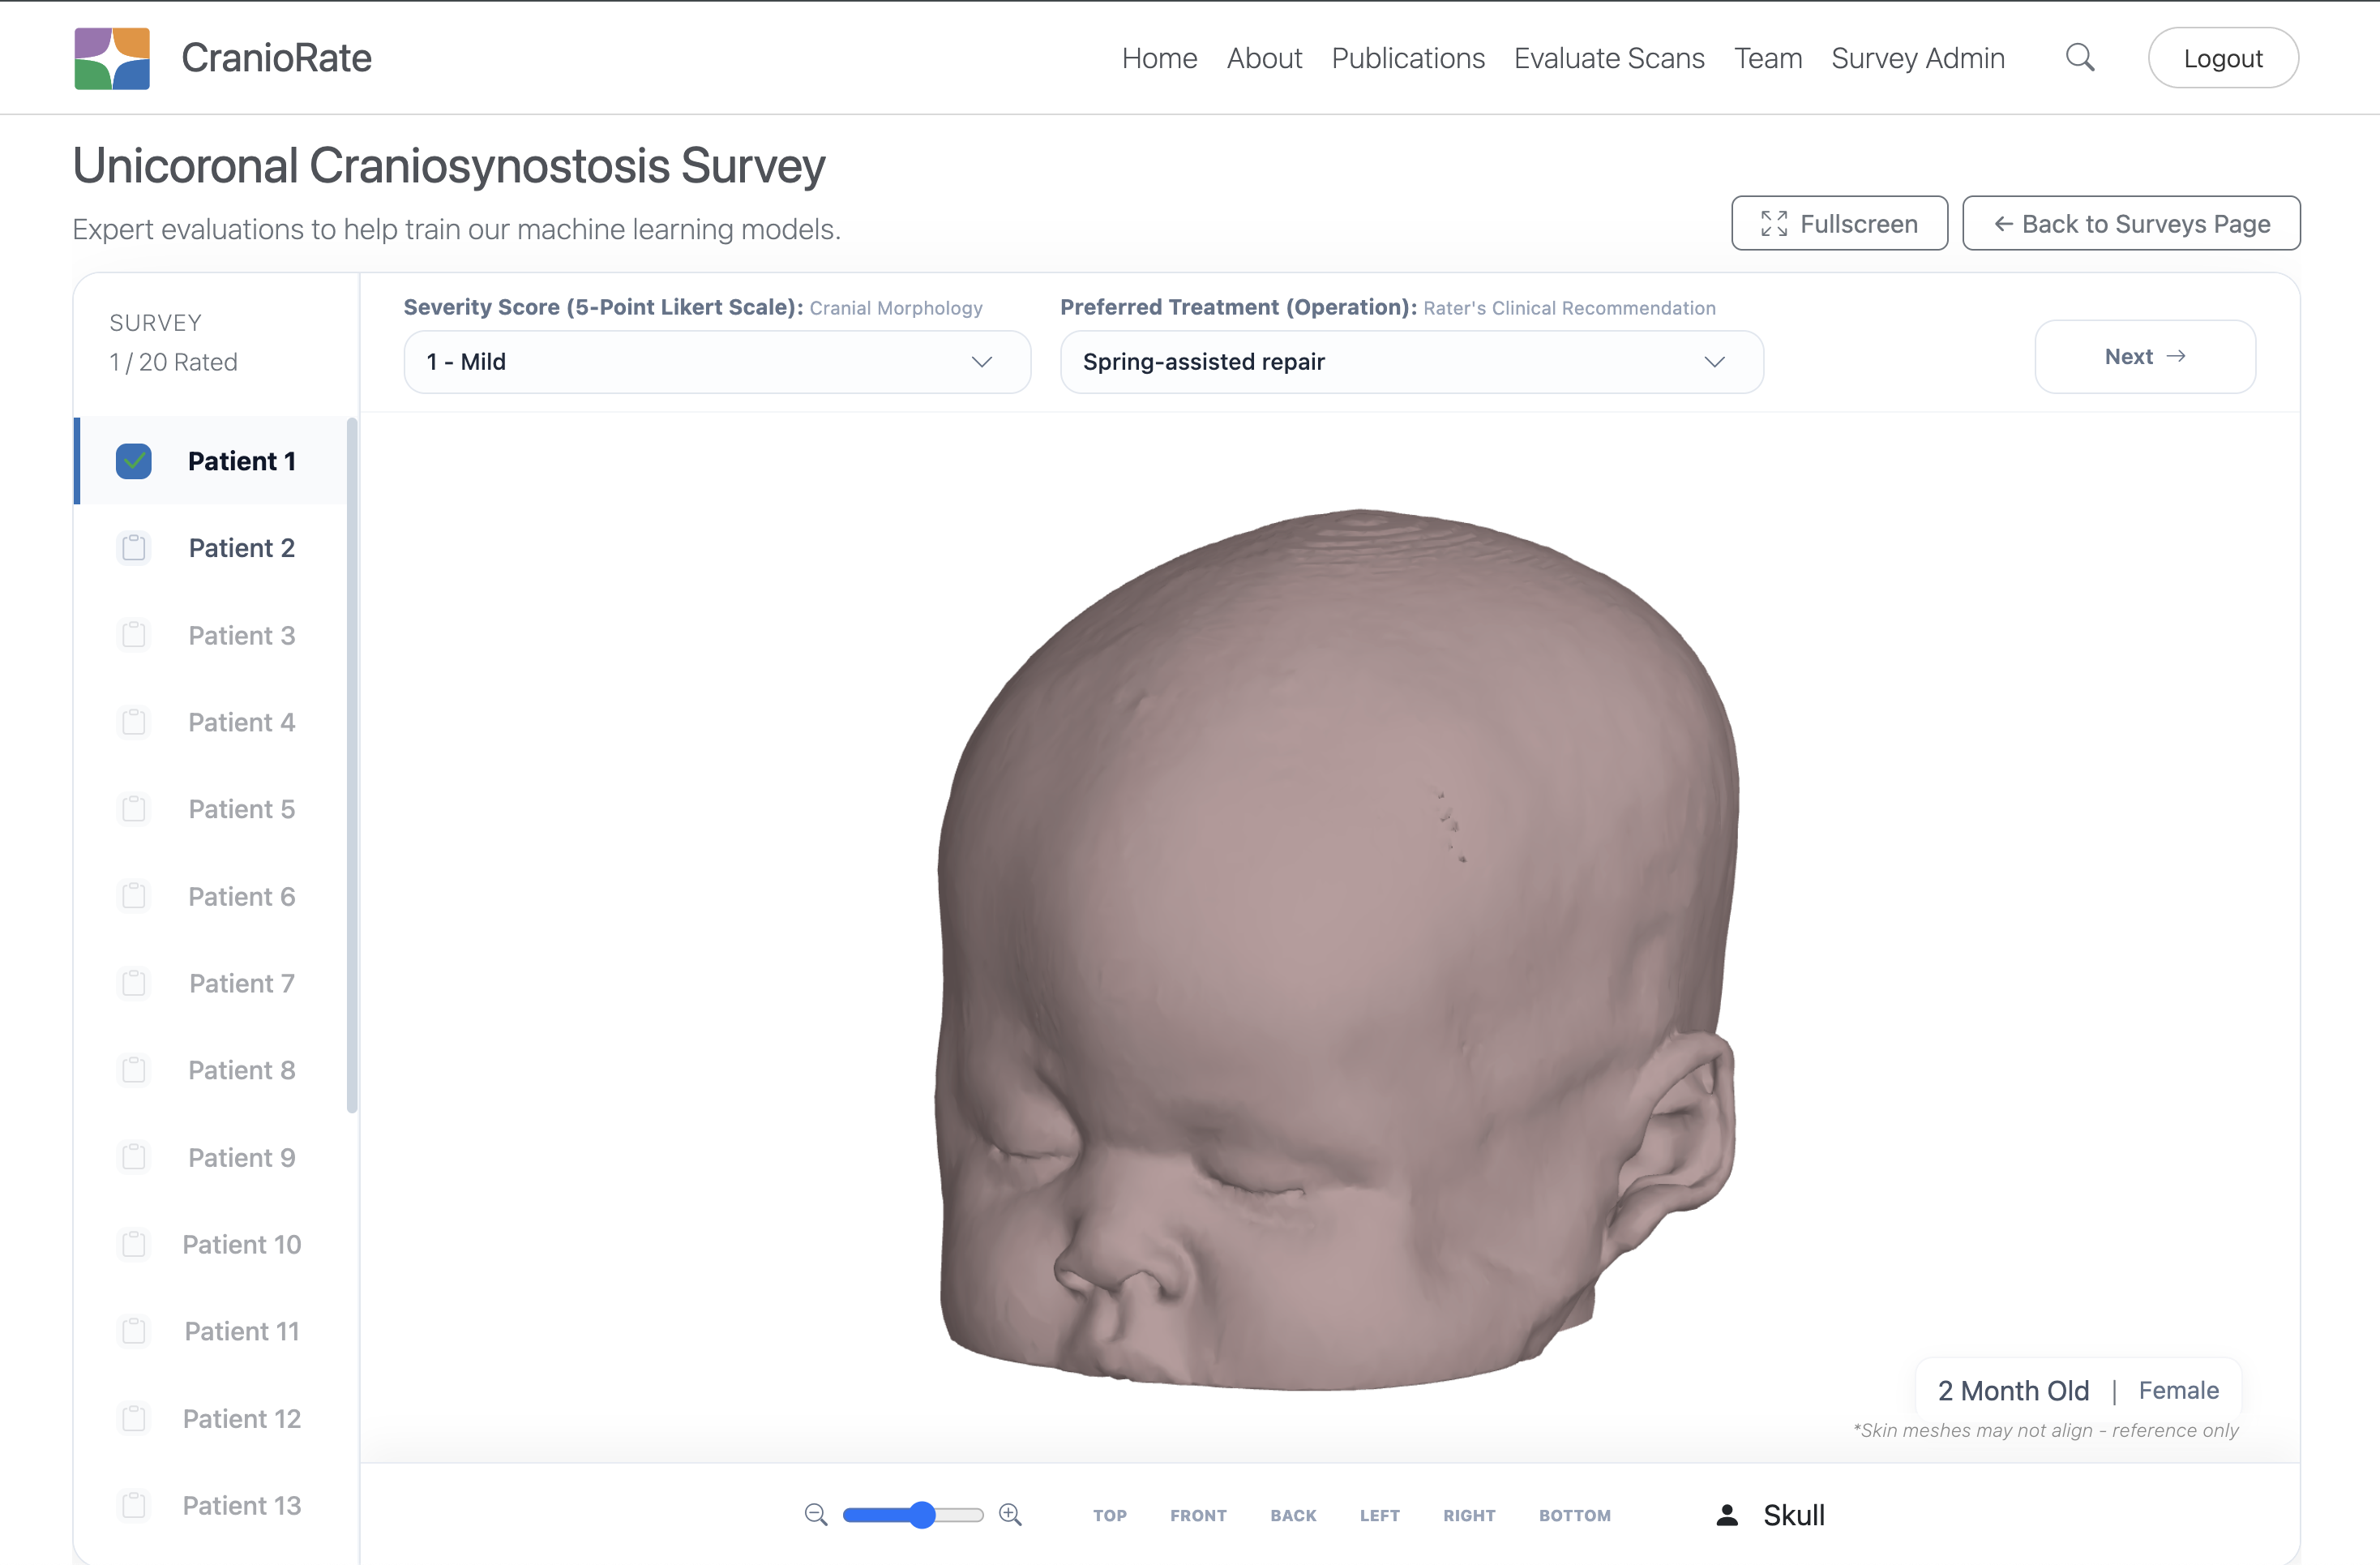Click the clipboard icon for Patient 10

[134, 1244]
